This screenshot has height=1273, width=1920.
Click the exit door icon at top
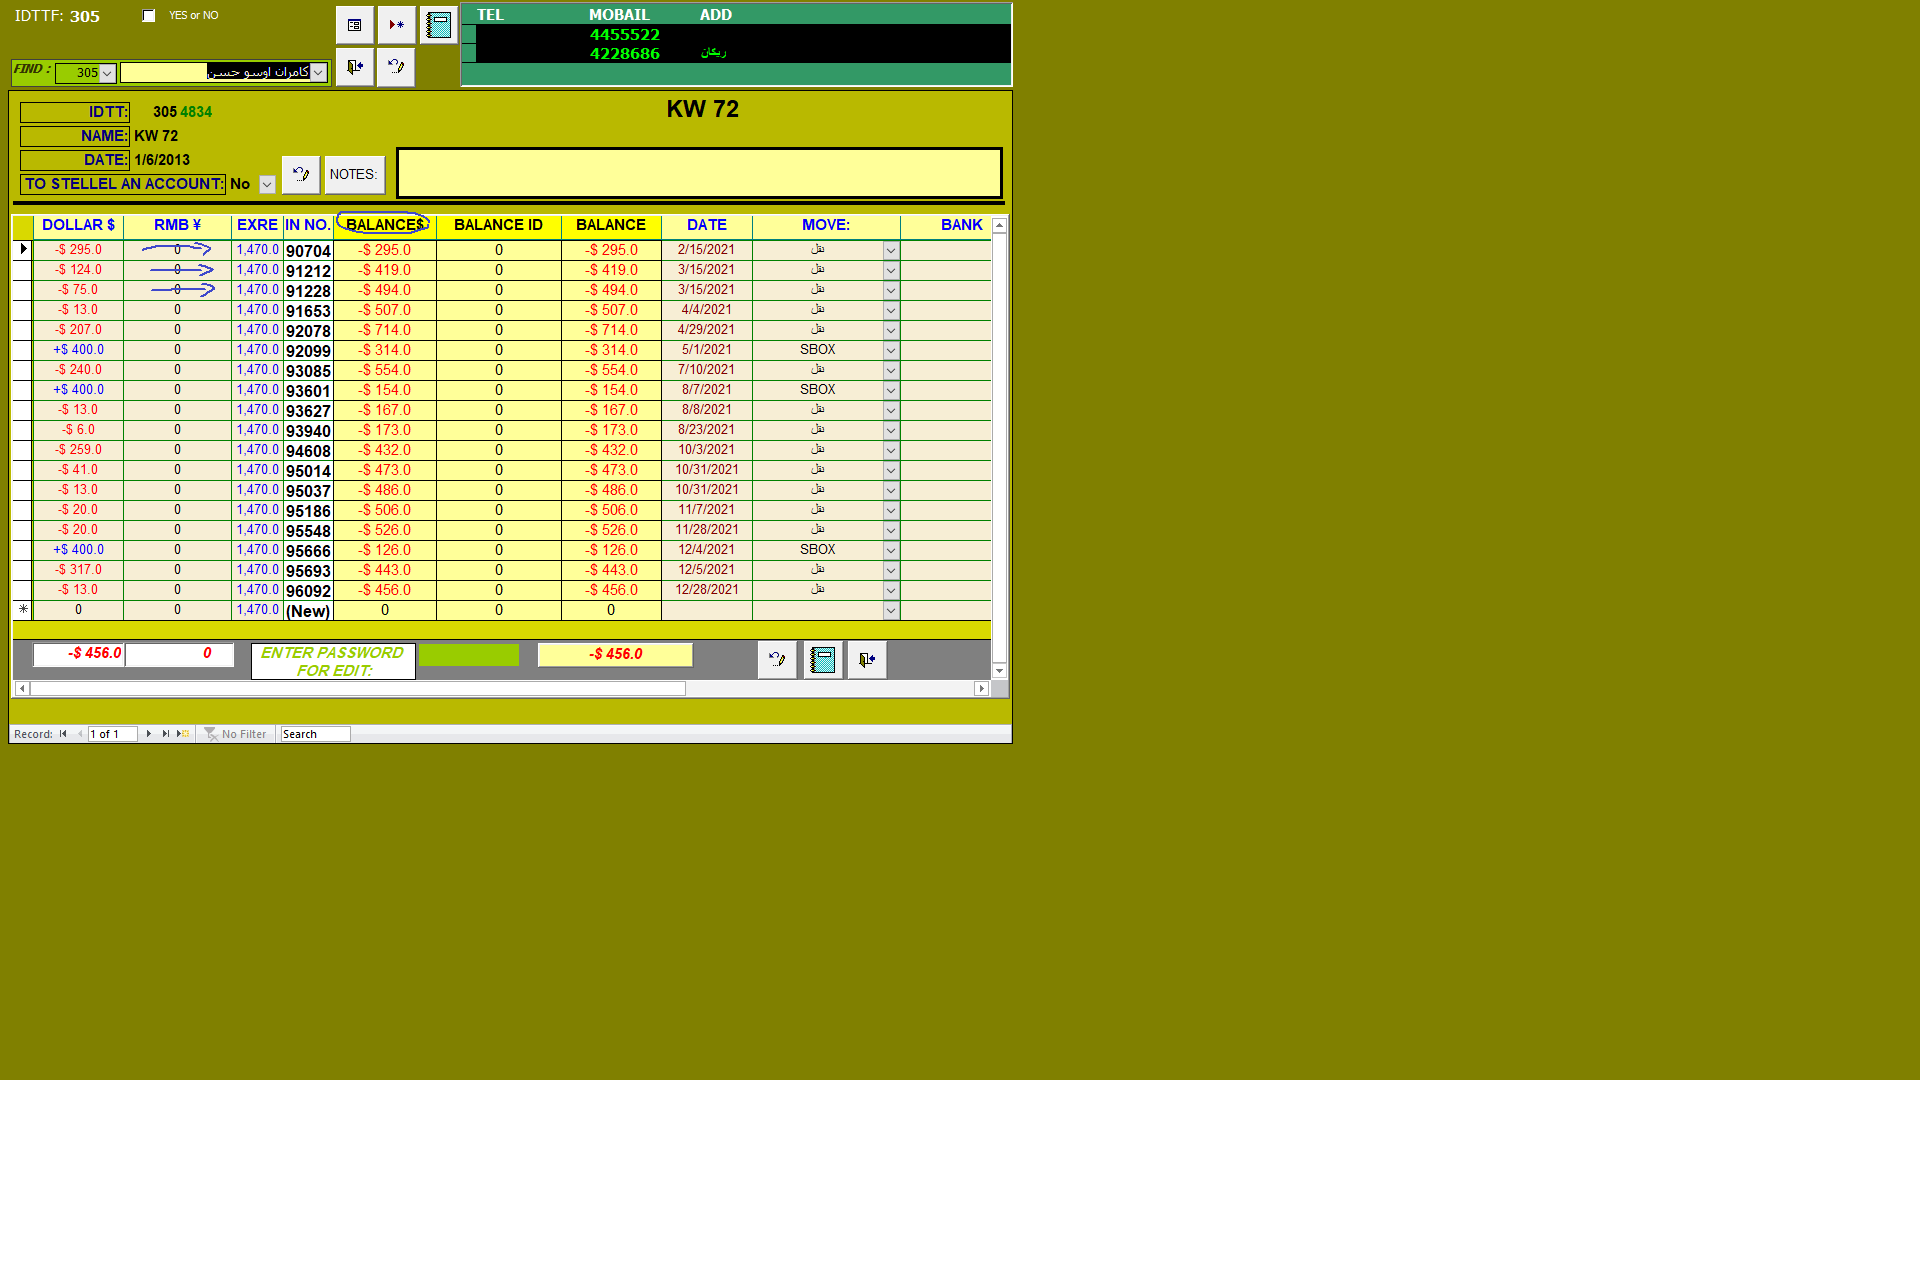point(354,67)
